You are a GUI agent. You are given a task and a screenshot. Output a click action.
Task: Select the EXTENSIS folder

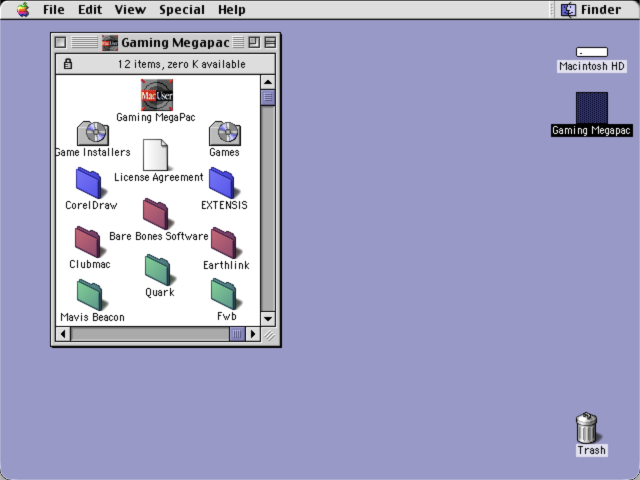click(x=222, y=182)
